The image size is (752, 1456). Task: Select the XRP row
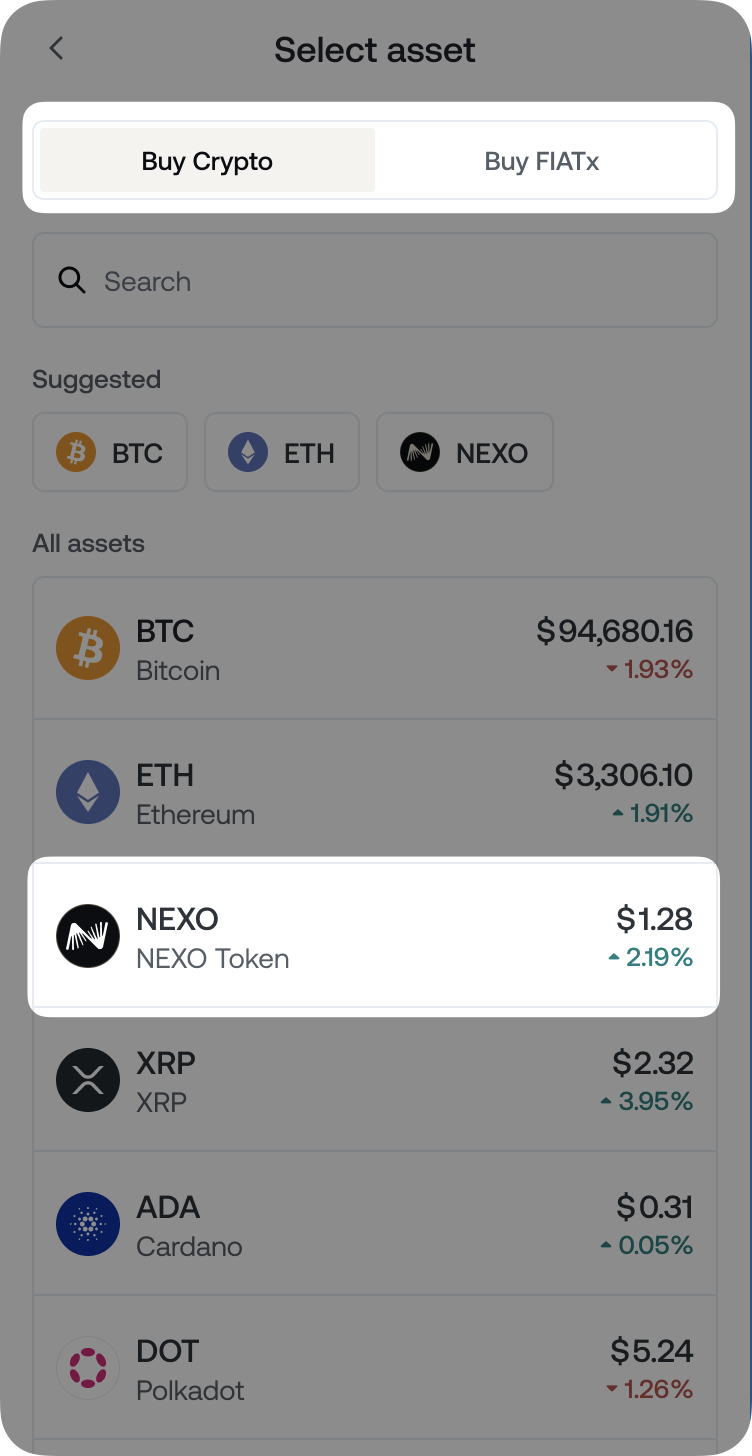pyautogui.click(x=375, y=1080)
